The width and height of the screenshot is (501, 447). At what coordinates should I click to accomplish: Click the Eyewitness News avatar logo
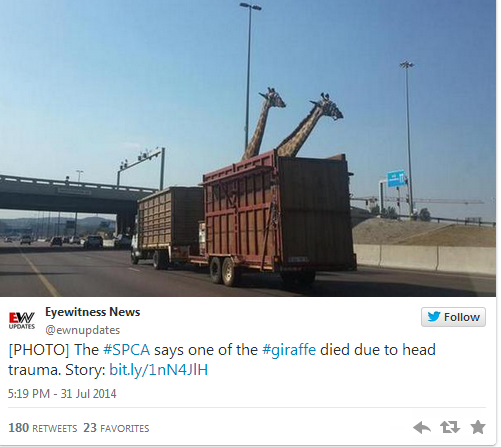point(22,320)
